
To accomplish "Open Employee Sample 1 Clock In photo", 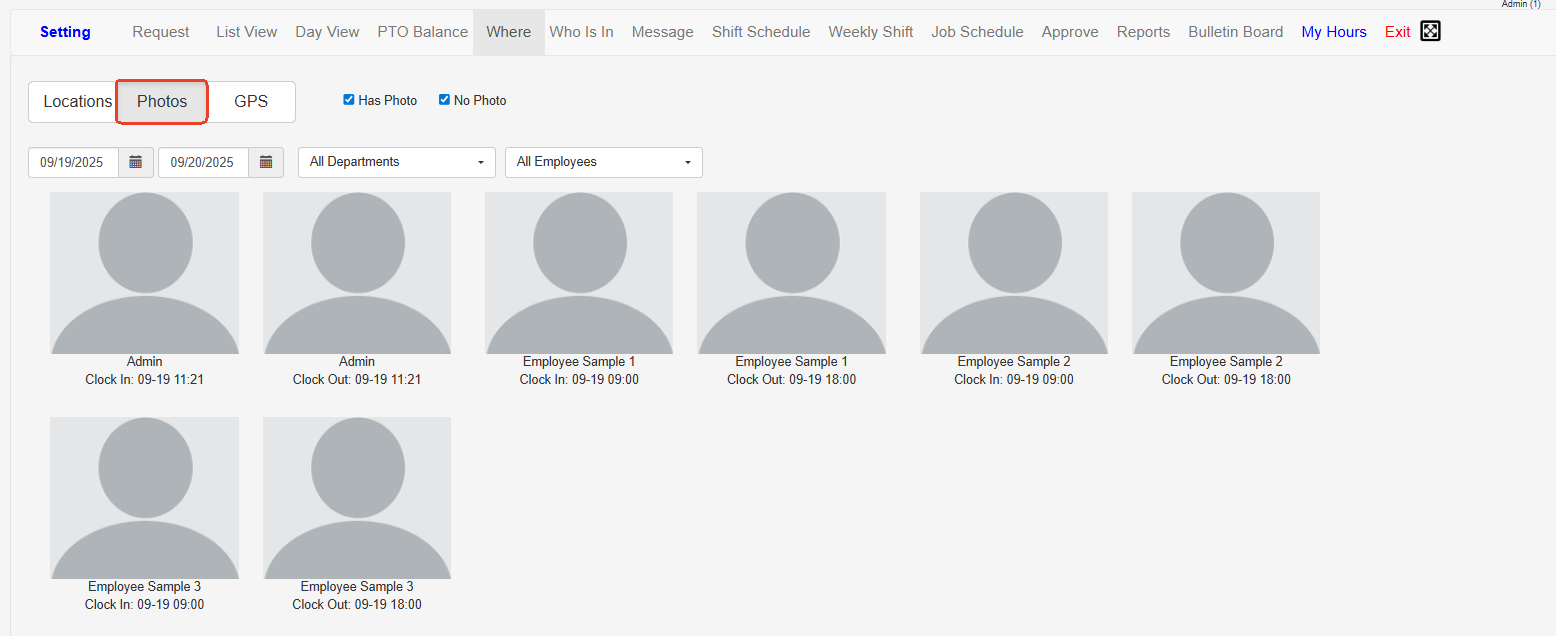I will coord(579,273).
